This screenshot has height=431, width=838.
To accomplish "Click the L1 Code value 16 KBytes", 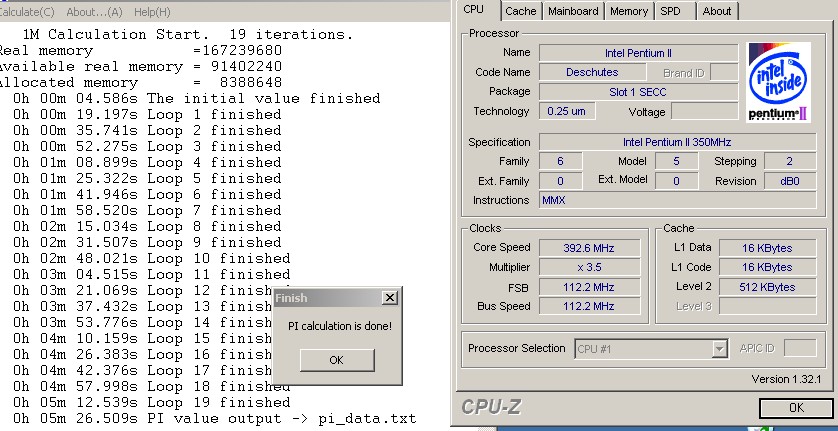I will click(x=767, y=267).
